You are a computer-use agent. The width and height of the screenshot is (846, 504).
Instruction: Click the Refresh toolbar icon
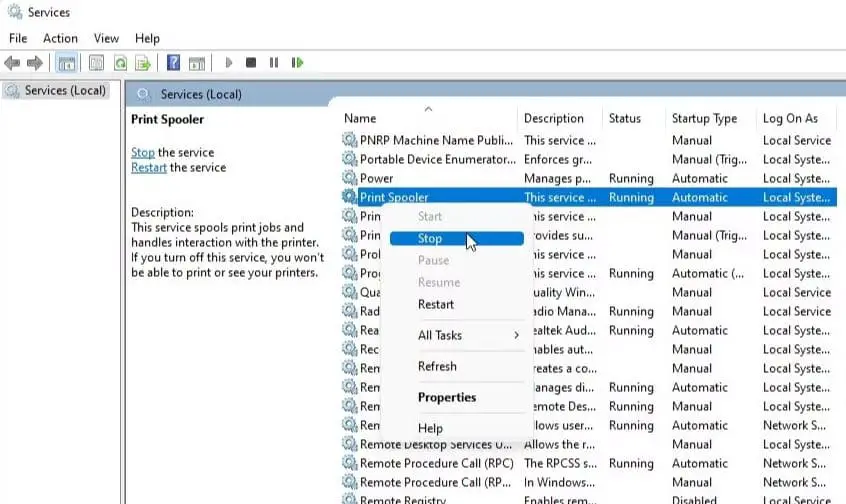(x=120, y=63)
